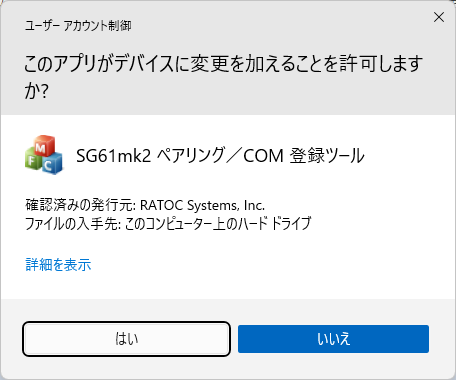Click the ユーザー アカウント制御 title text
Viewport: 456px width, 380px height.
coord(78,26)
